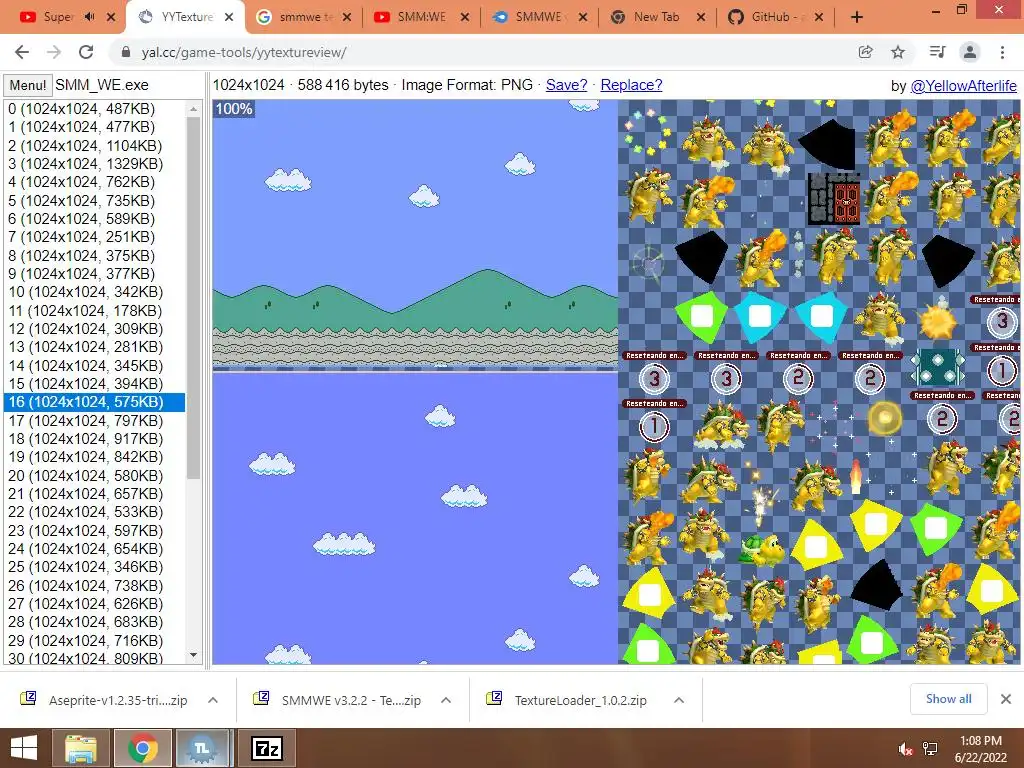Open a new browser tab
Screen dimensions: 1024x768
pos(857,17)
